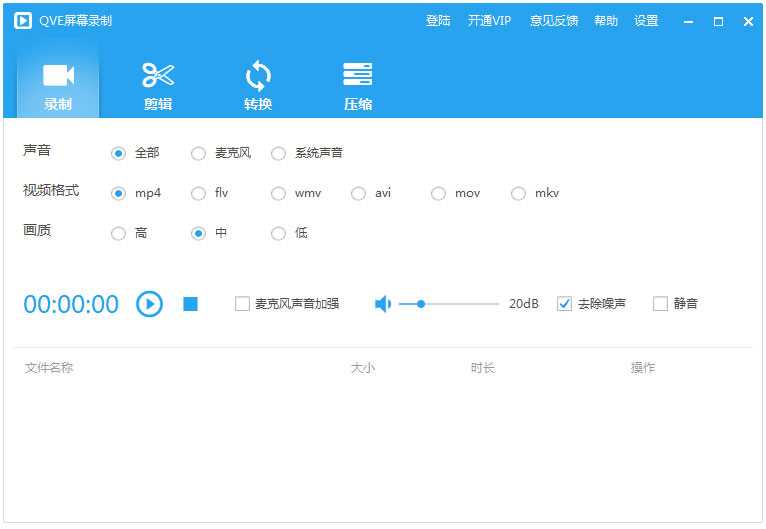
Task: Click the QVE app logo icon
Action: pos(22,21)
